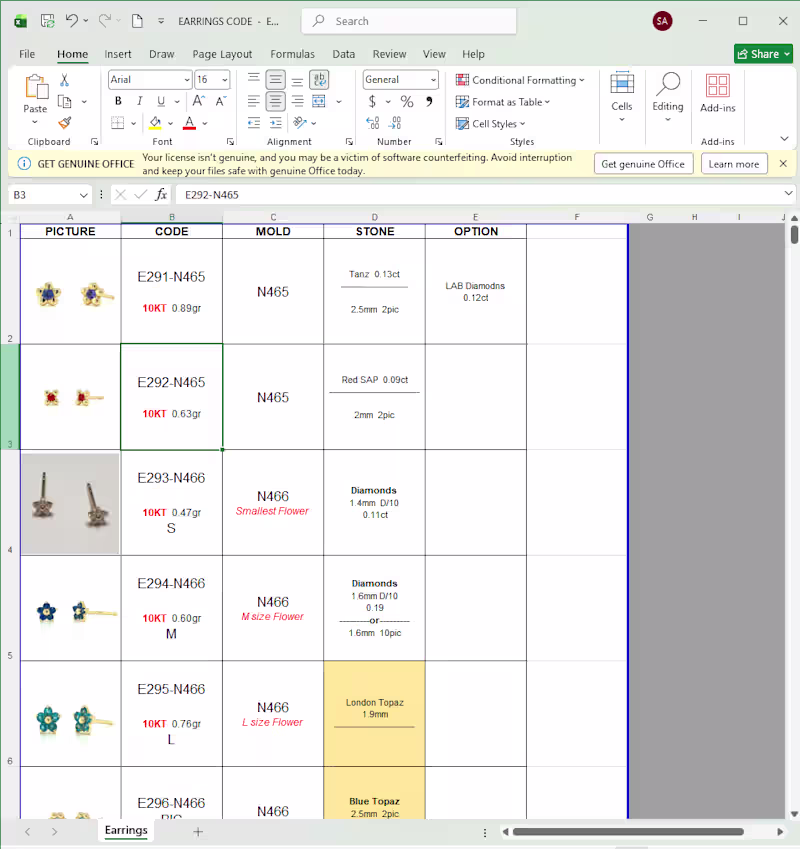Toggle Bold formatting
This screenshot has width=800, height=849.
[x=118, y=101]
